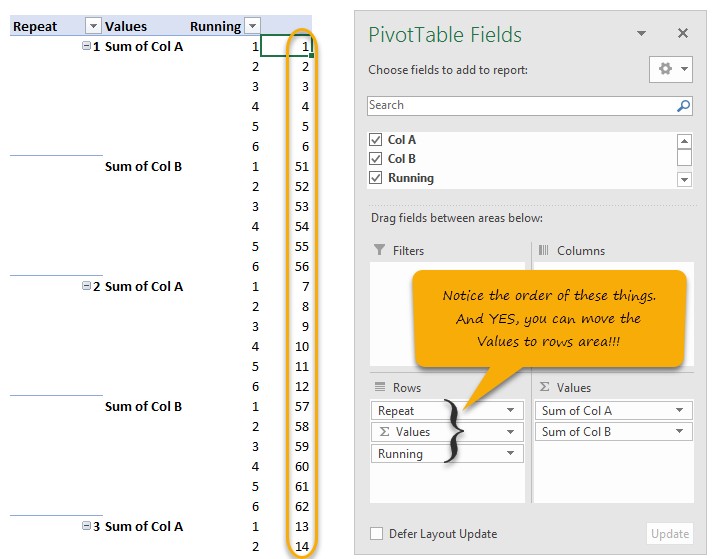Click the search magnifier icon in field search
Image resolution: width=714 pixels, height=559 pixels.
point(684,106)
